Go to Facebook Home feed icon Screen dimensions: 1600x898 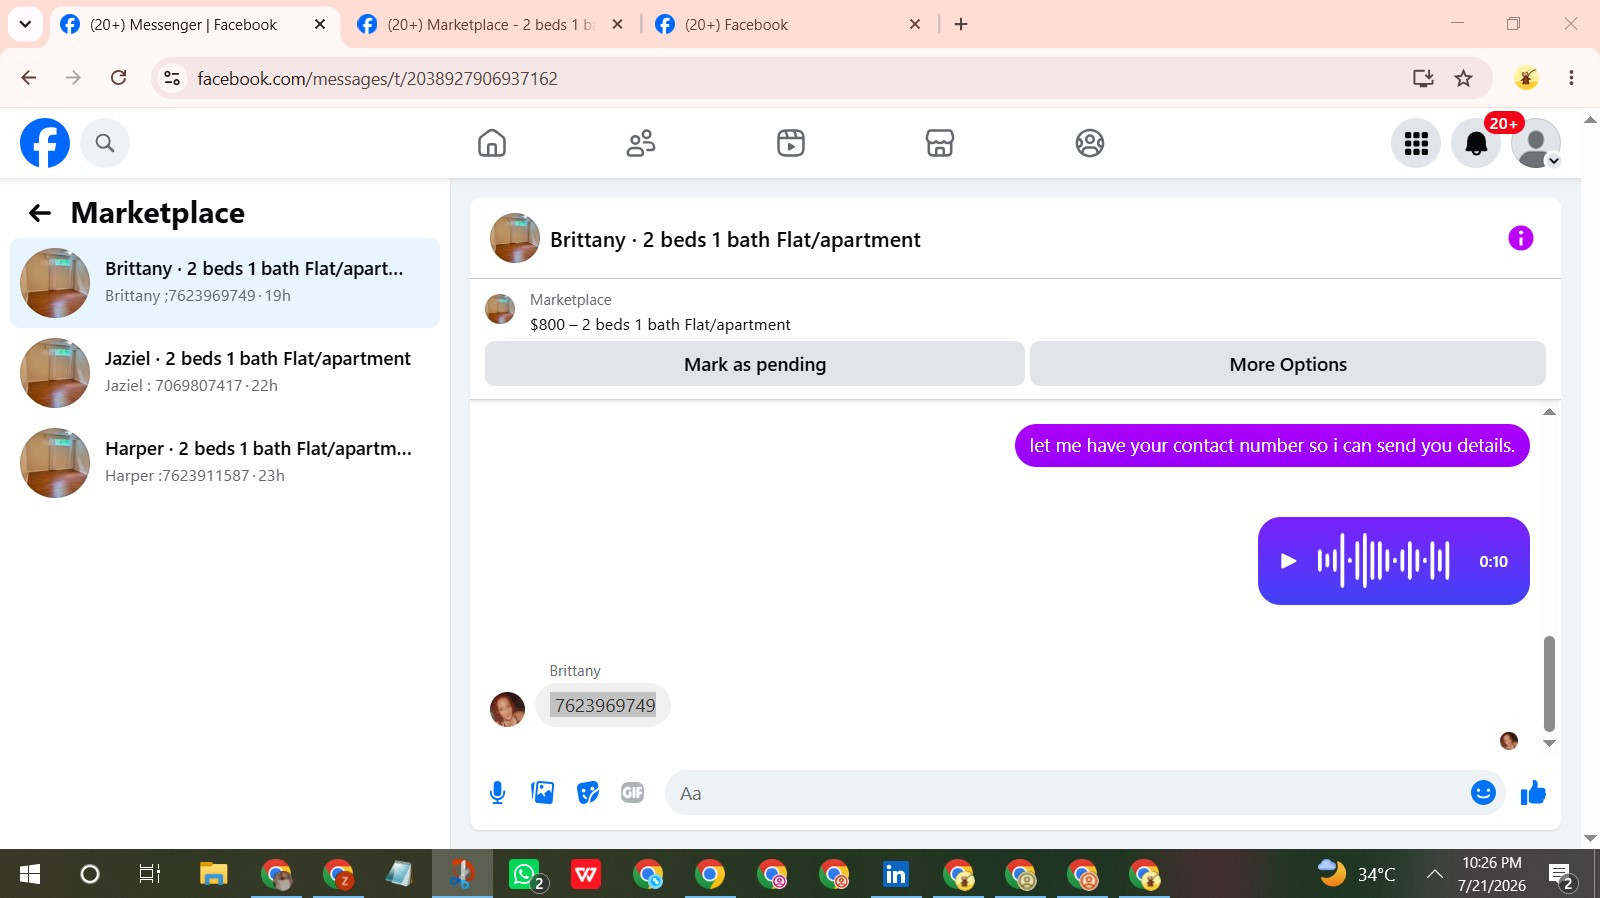click(492, 143)
